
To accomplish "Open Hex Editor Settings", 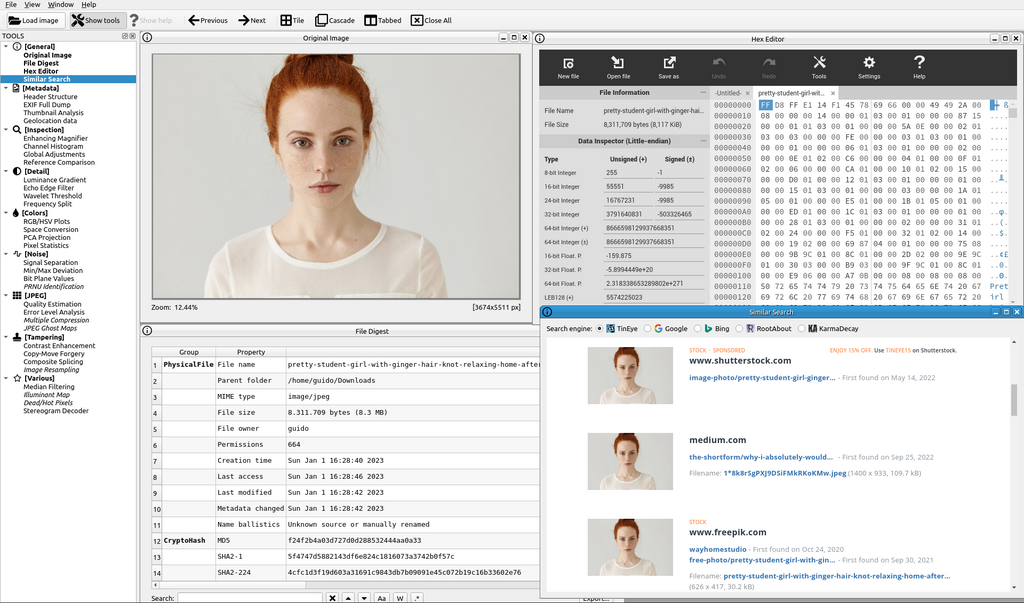I will click(x=868, y=66).
